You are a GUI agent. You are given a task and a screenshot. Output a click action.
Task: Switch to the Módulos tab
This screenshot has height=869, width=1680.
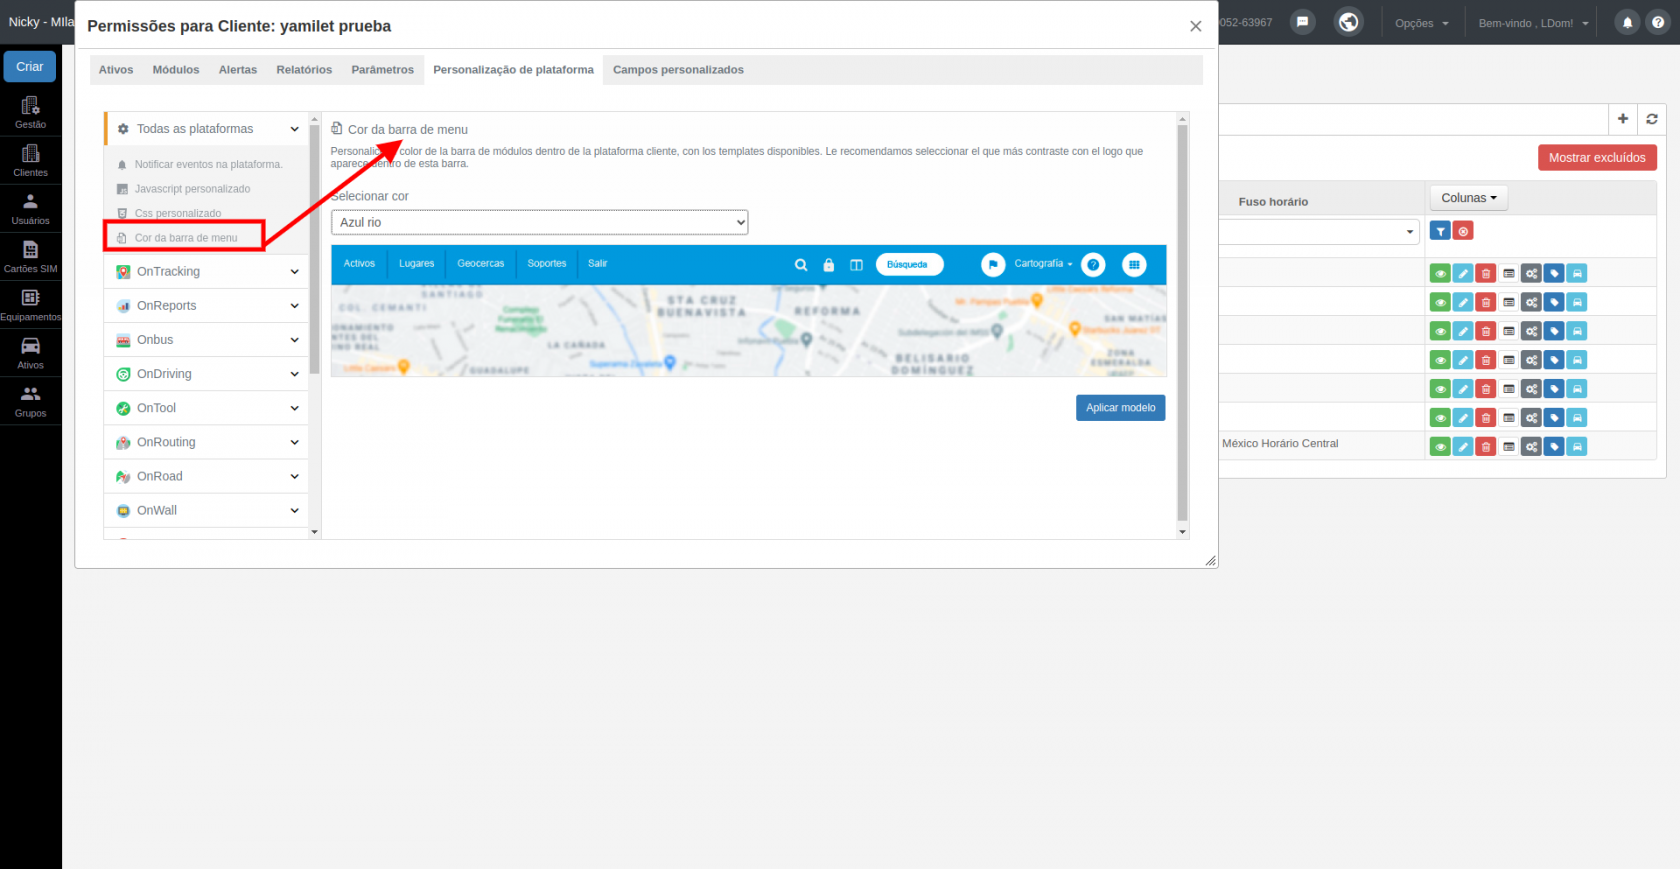click(176, 70)
